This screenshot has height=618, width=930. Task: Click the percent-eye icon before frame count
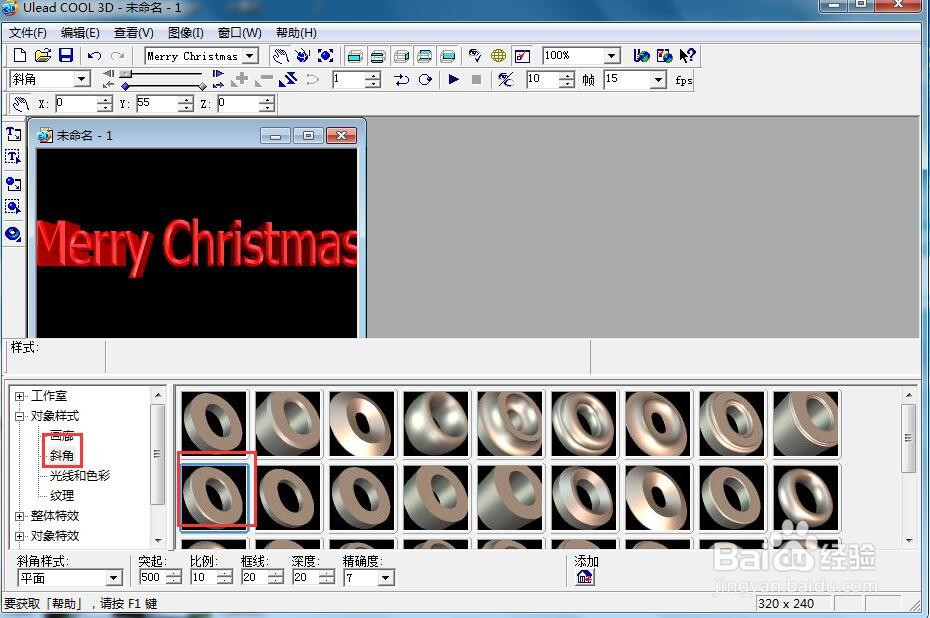[505, 79]
